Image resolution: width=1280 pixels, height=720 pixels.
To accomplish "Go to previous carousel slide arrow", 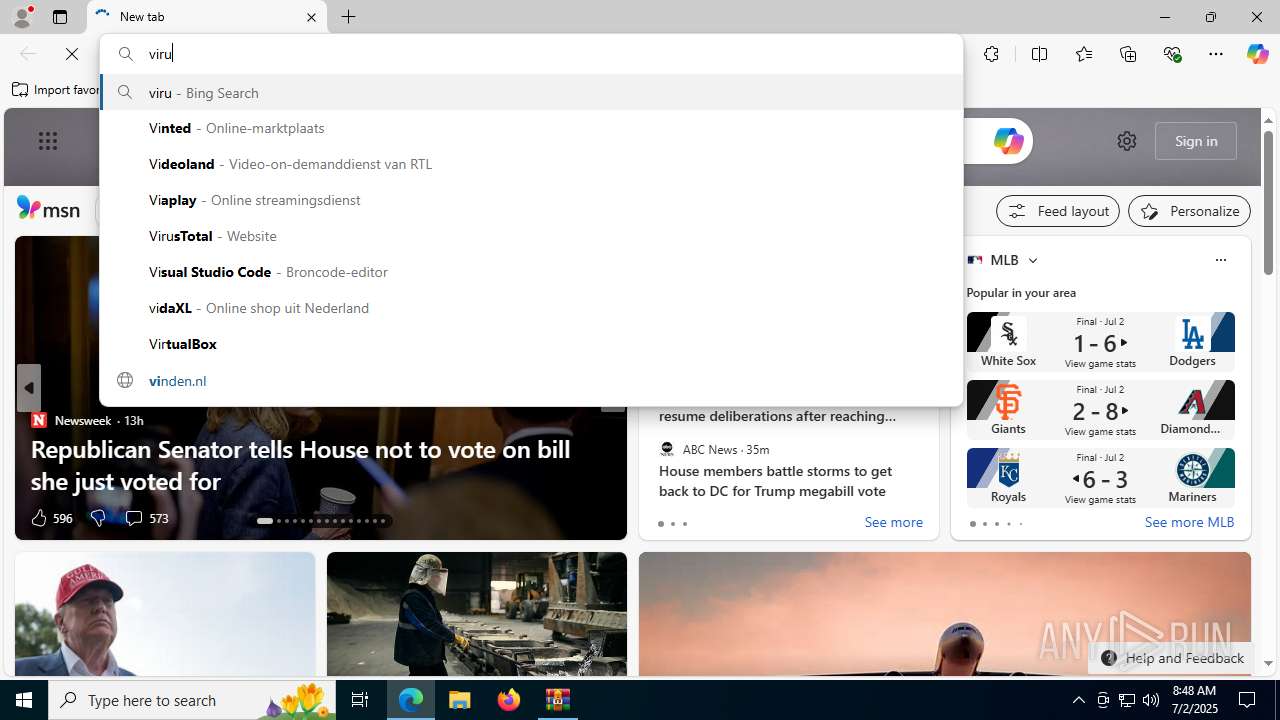I will (29, 388).
